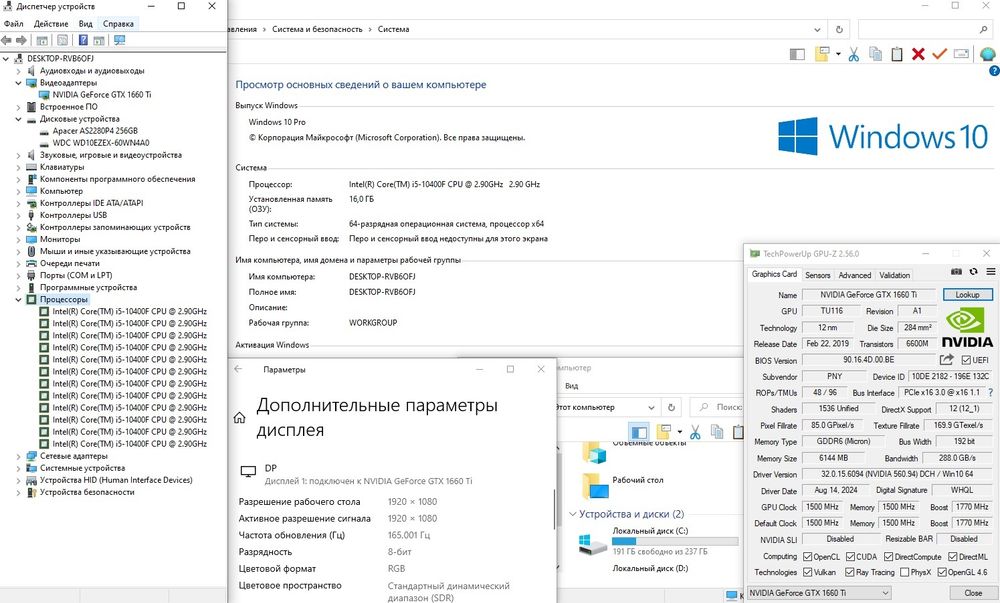Click magnifier search icon in System window

[983, 29]
